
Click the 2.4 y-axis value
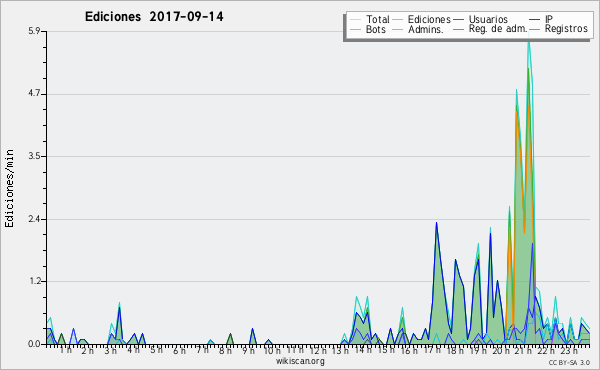pyautogui.click(x=34, y=220)
